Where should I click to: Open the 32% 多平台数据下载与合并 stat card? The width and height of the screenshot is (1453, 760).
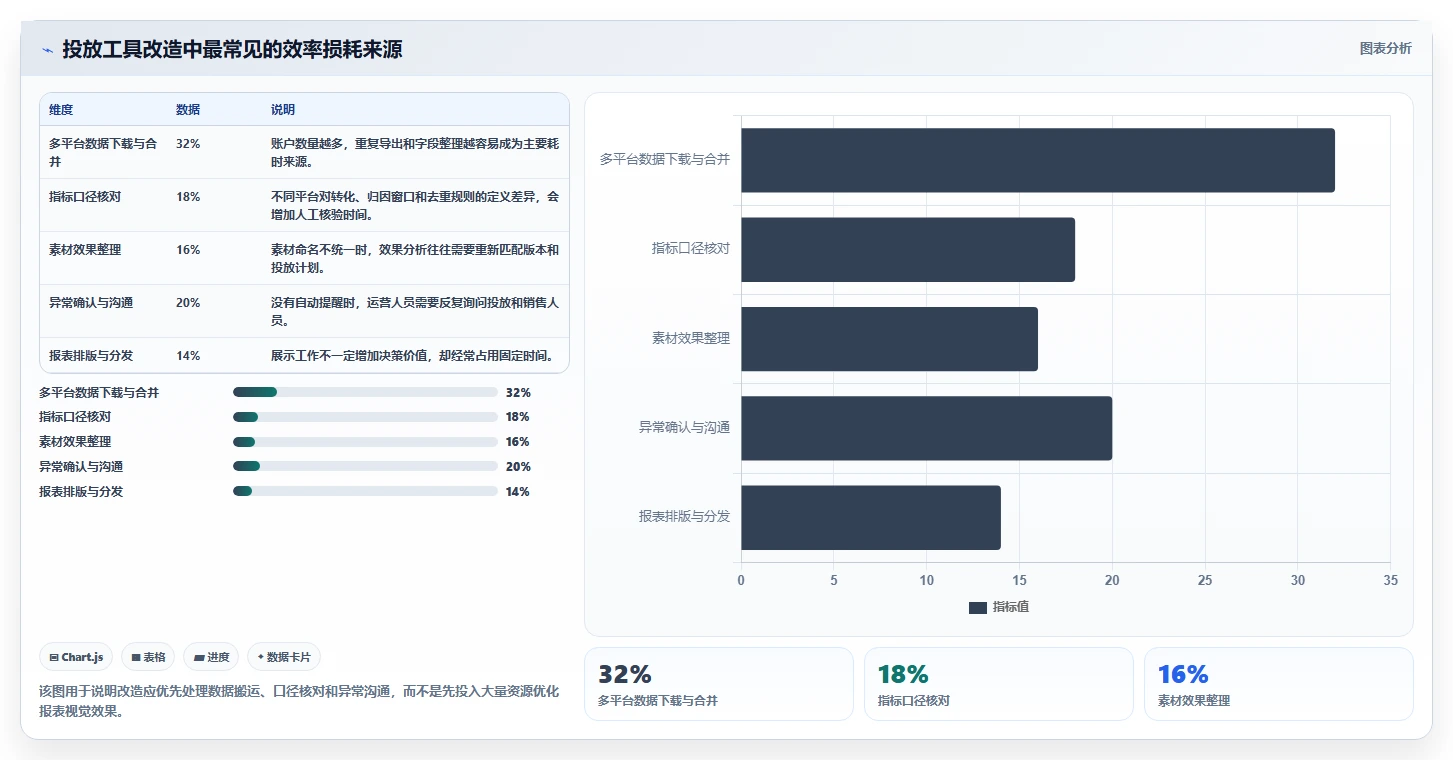pos(719,684)
